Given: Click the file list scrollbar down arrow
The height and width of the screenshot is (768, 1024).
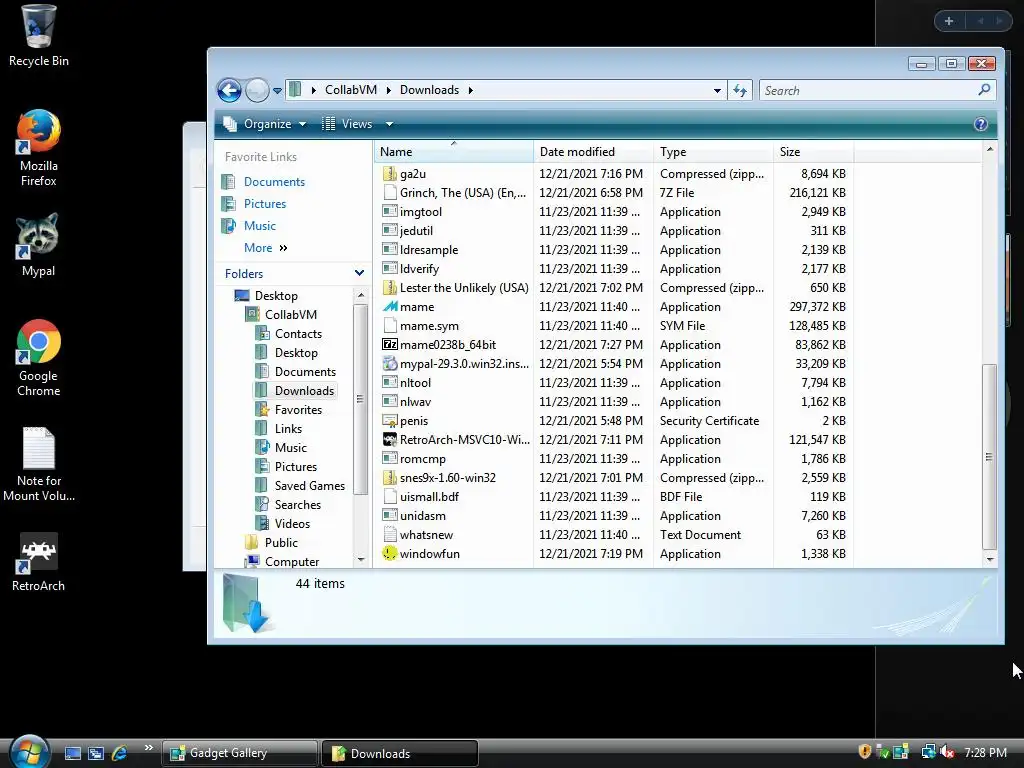Looking at the screenshot, I should pos(990,559).
